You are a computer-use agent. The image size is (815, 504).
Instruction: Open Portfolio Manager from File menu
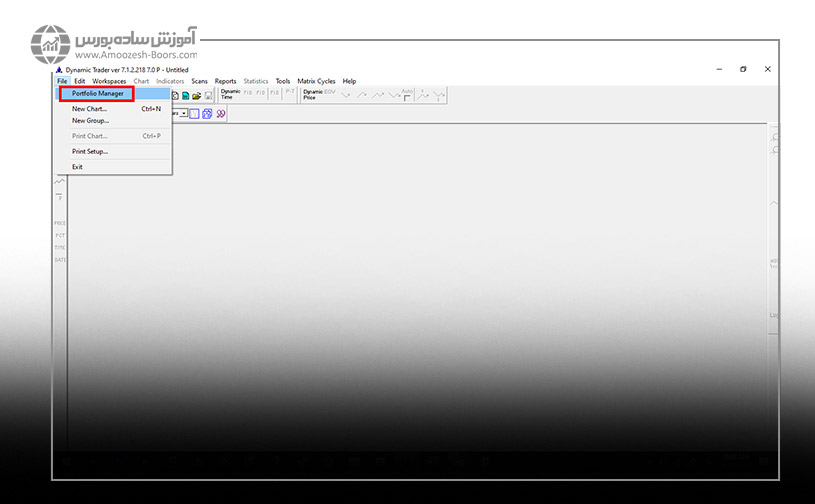pyautogui.click(x=97, y=94)
